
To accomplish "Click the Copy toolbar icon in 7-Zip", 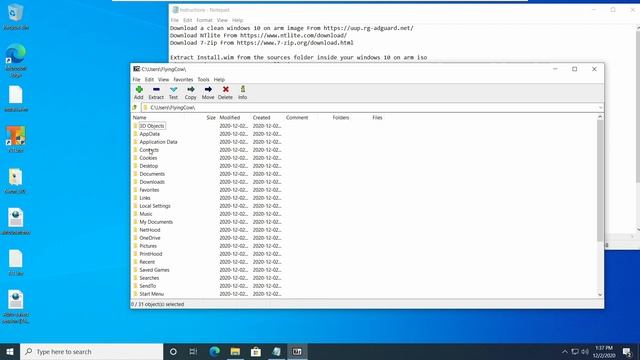I will (191, 89).
